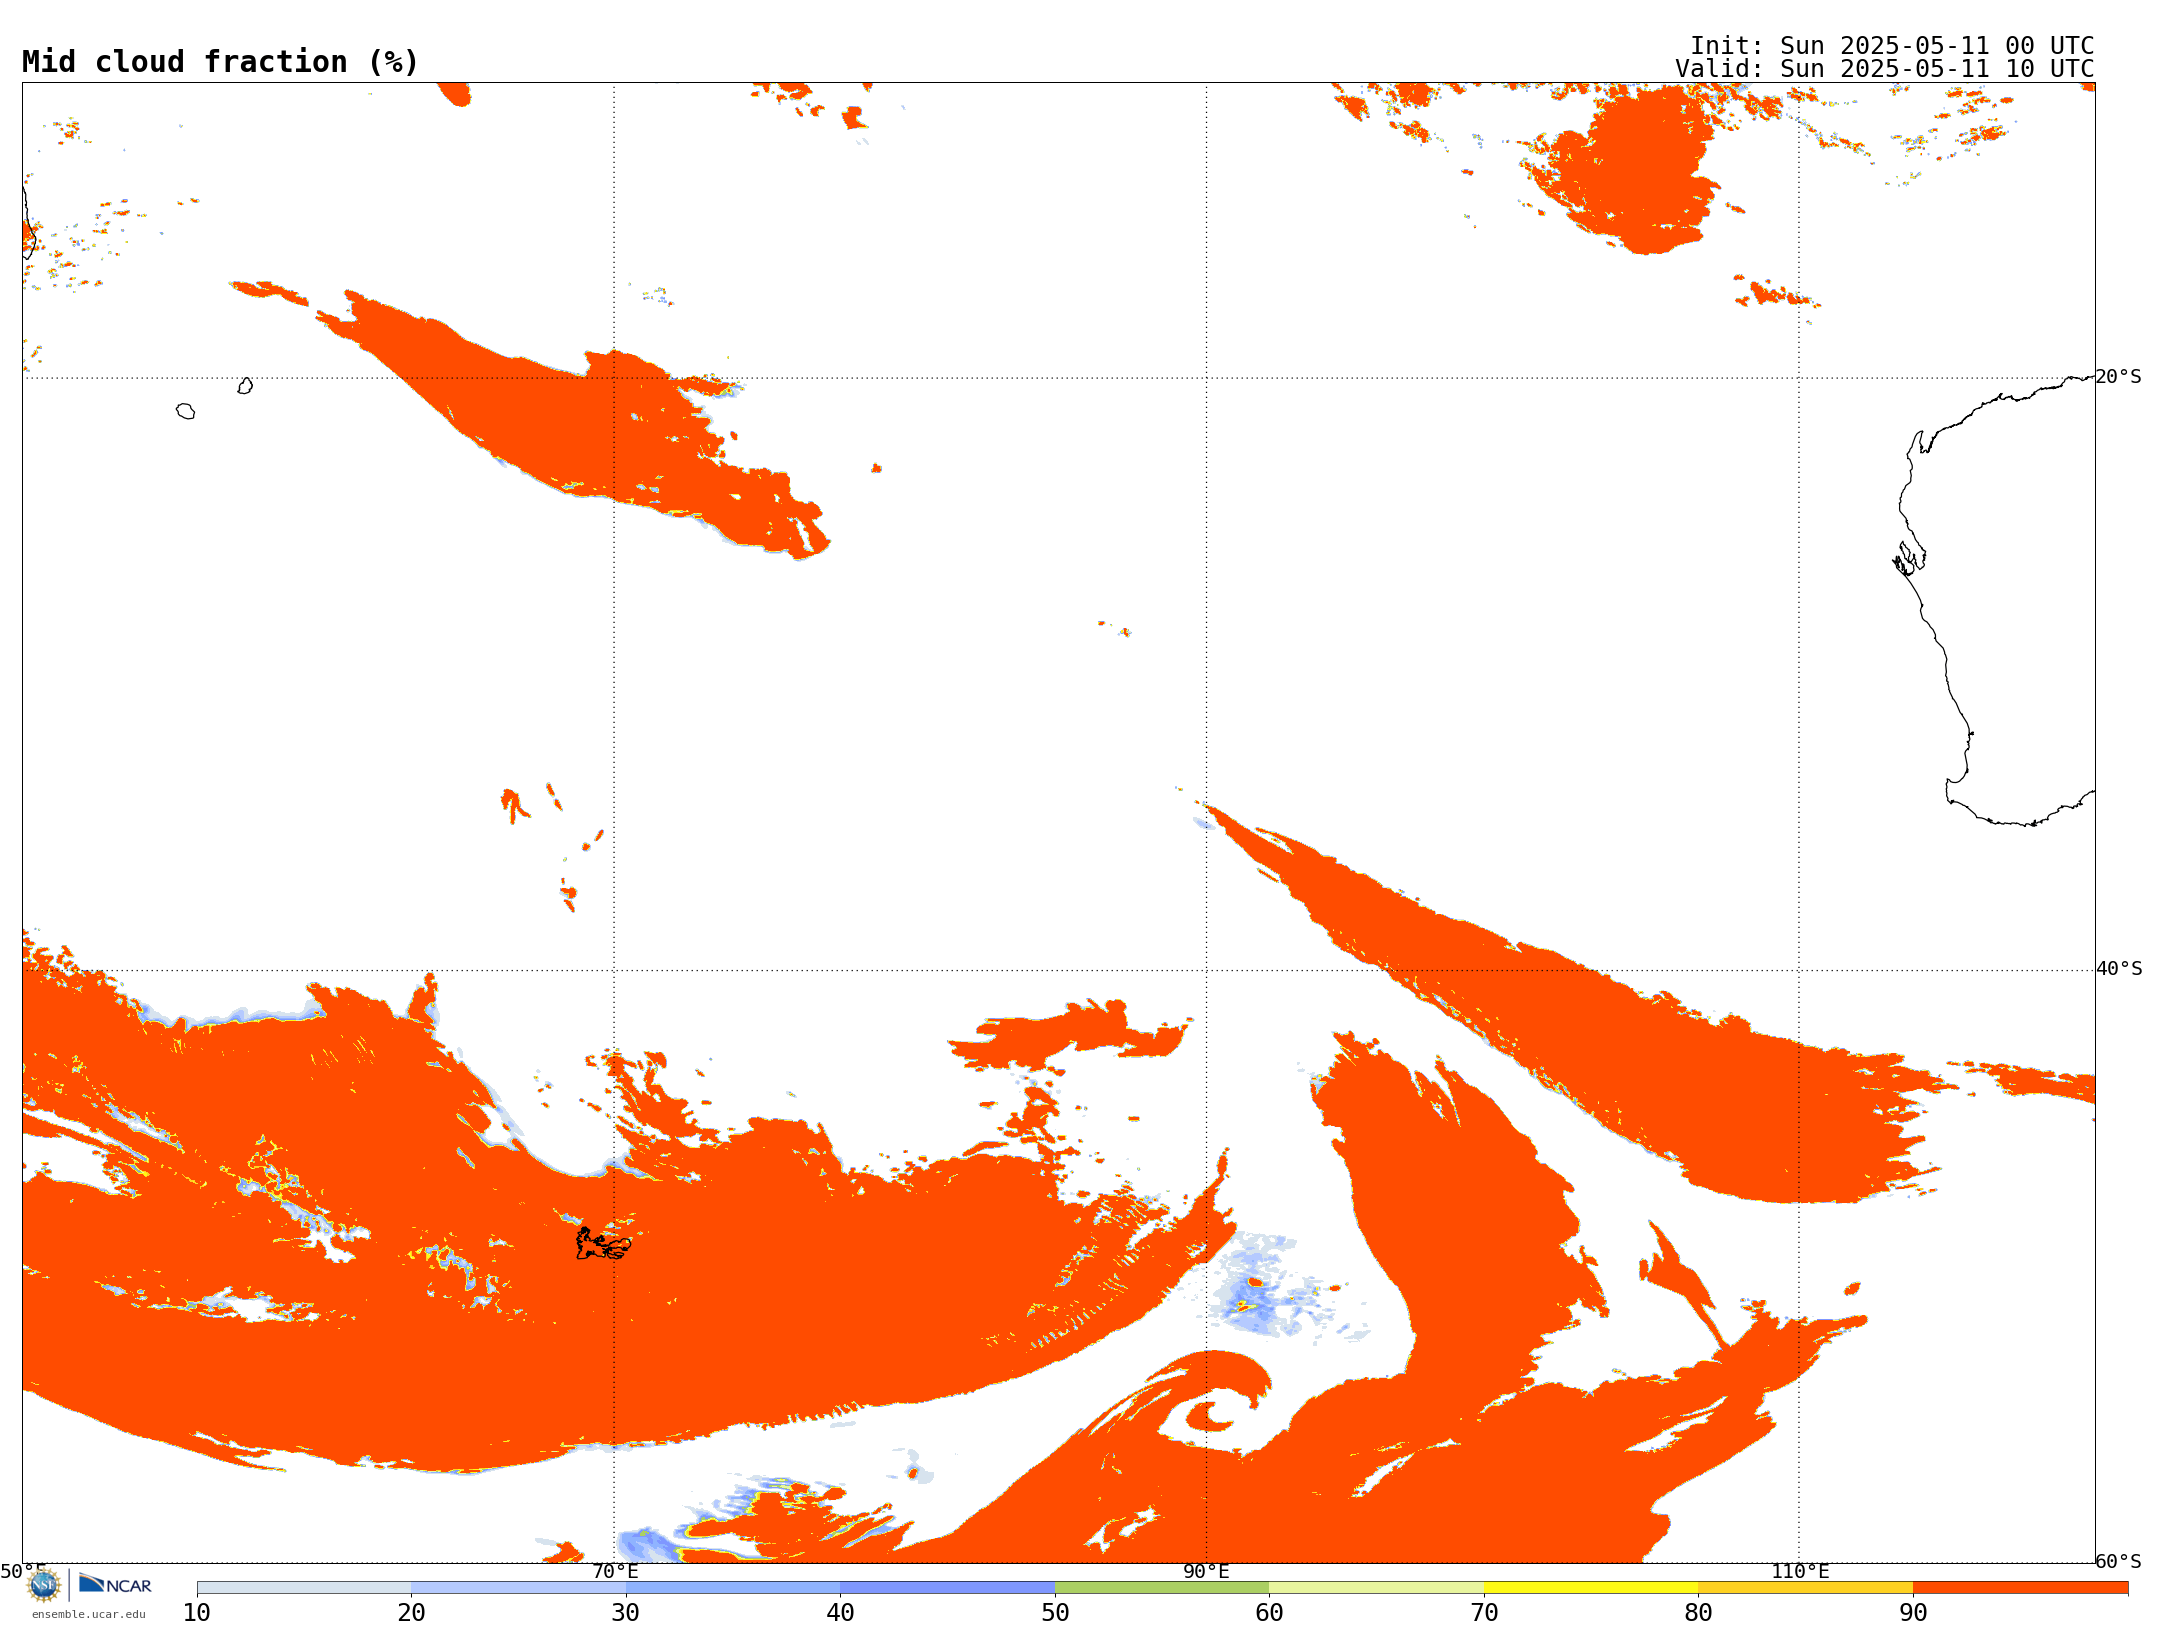This screenshot has width=2160, height=1626.
Task: Pick the 40–50 blue colorbar segment
Action: [x=947, y=1588]
